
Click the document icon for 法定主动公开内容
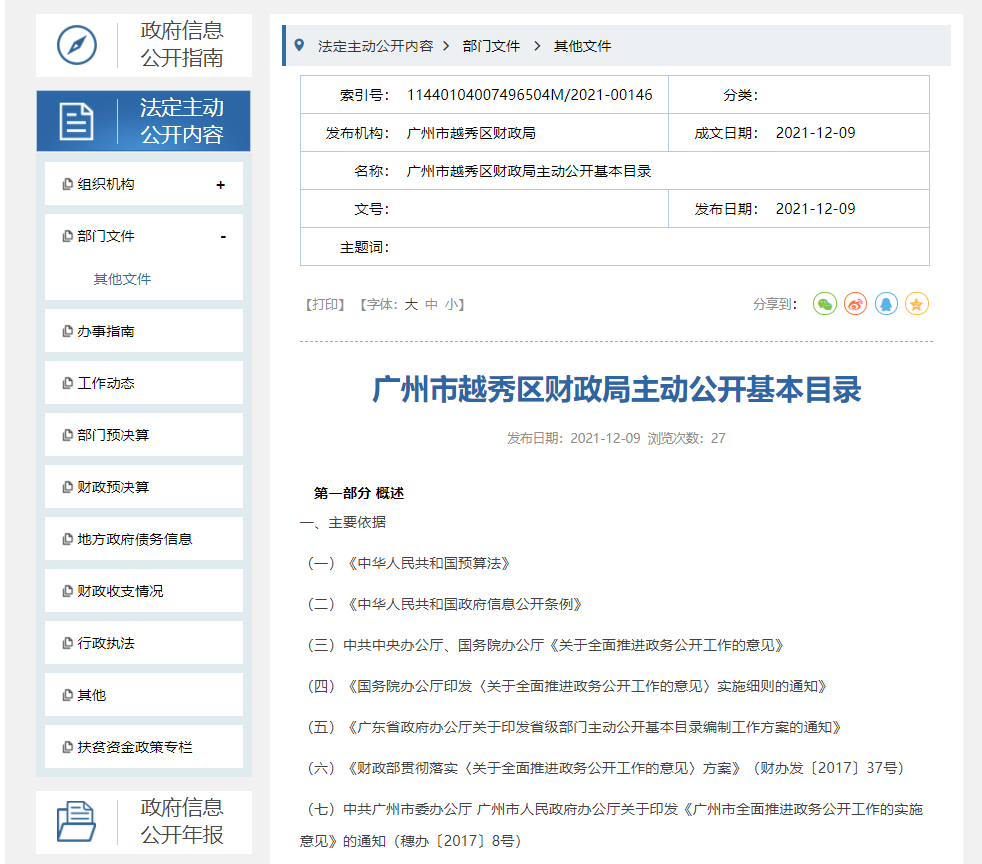(76, 121)
